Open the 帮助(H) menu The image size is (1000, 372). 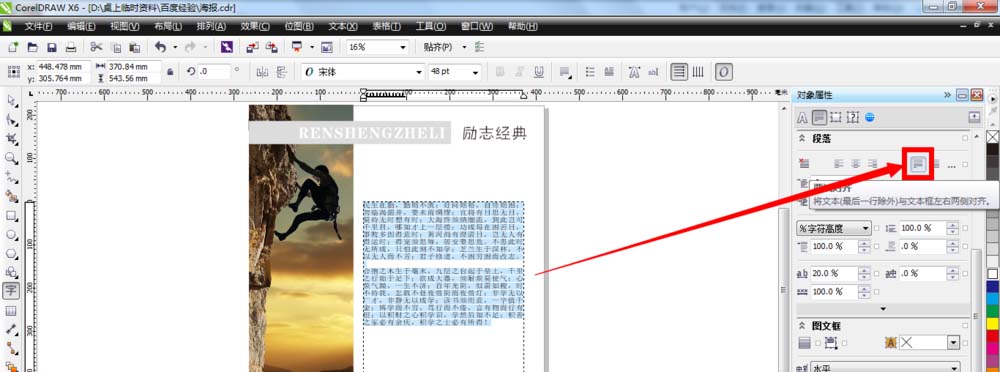tap(522, 26)
